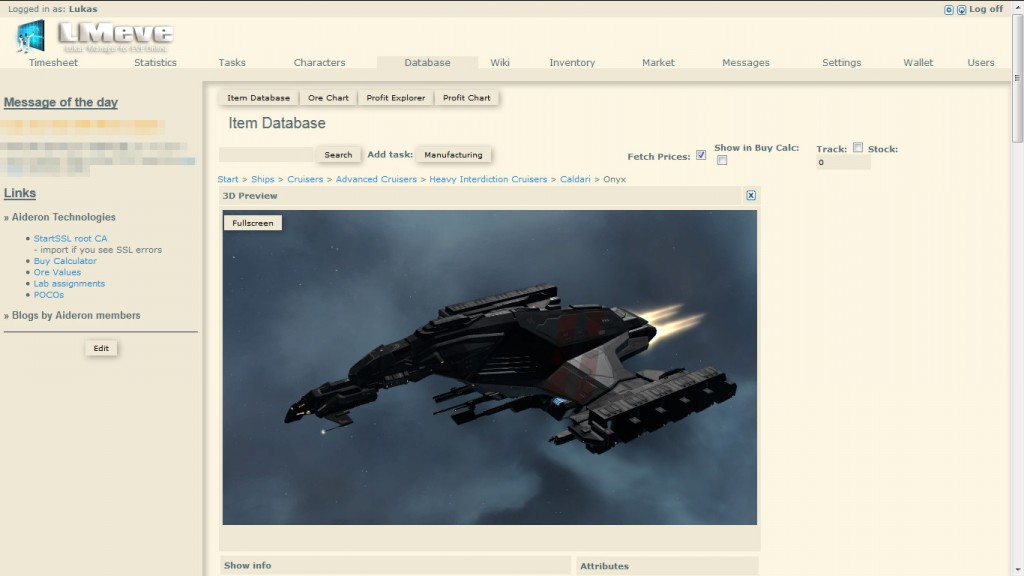Click the Aideron Technologies section title
The height and width of the screenshot is (576, 1024).
[63, 217]
